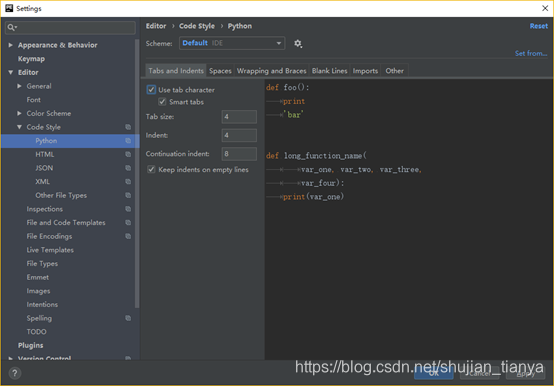This screenshot has width=554, height=386.
Task: Select JSON code style item
Action: point(44,168)
